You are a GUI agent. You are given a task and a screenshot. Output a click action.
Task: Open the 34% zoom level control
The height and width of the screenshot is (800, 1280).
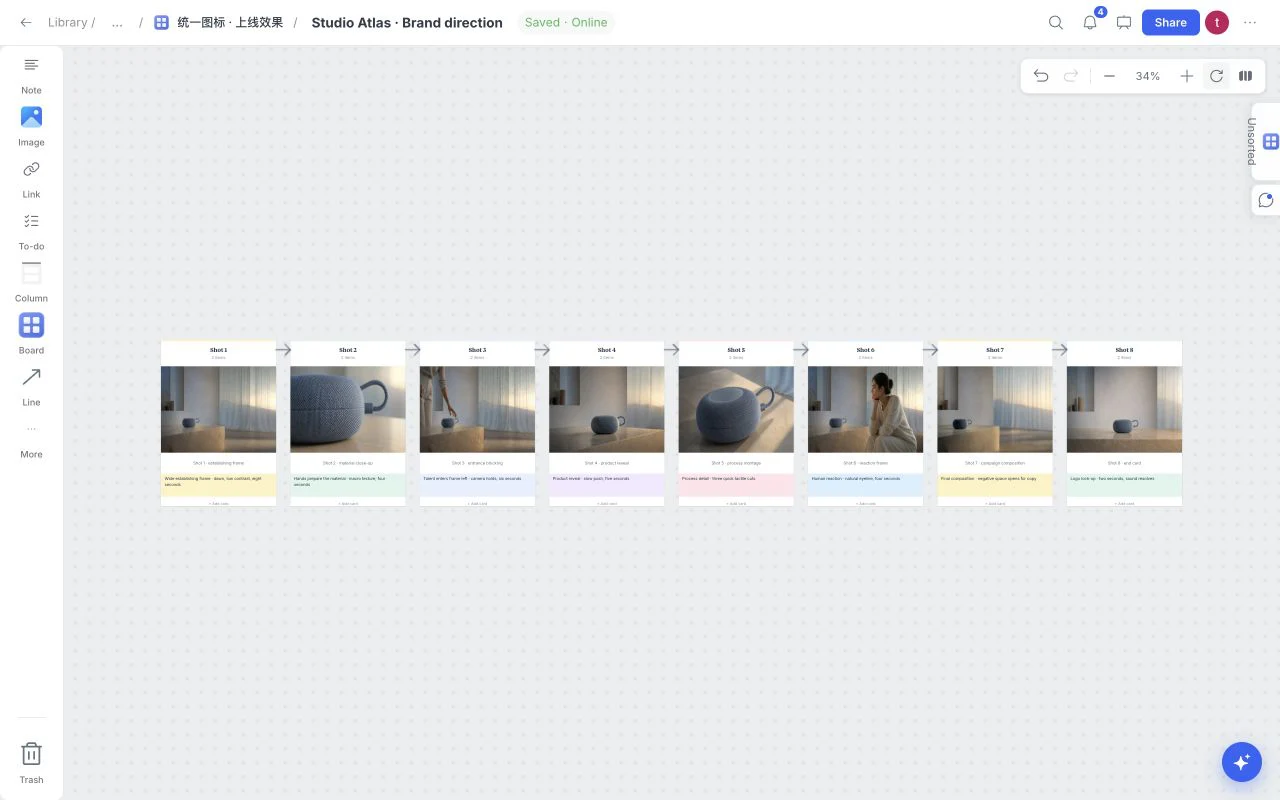click(x=1148, y=76)
